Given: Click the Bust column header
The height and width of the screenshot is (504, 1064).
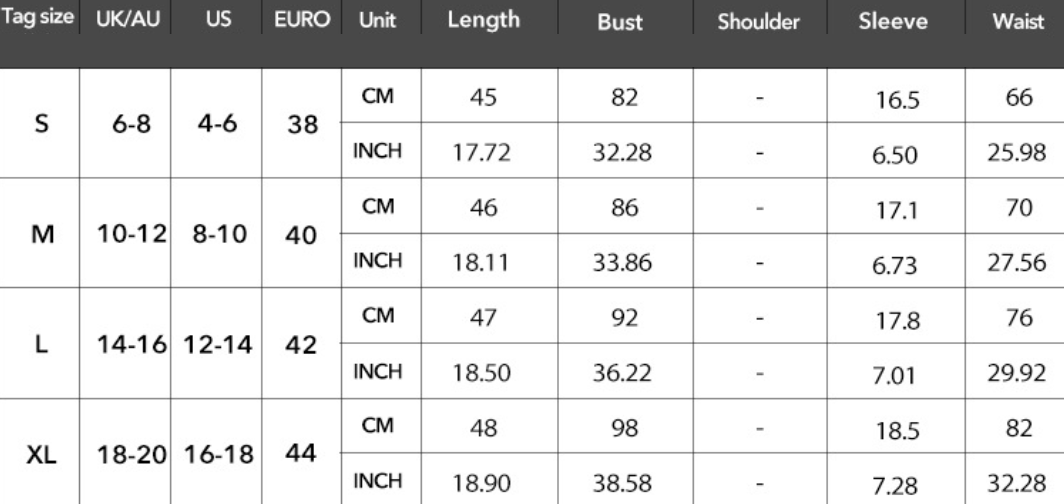Looking at the screenshot, I should coord(620,21).
